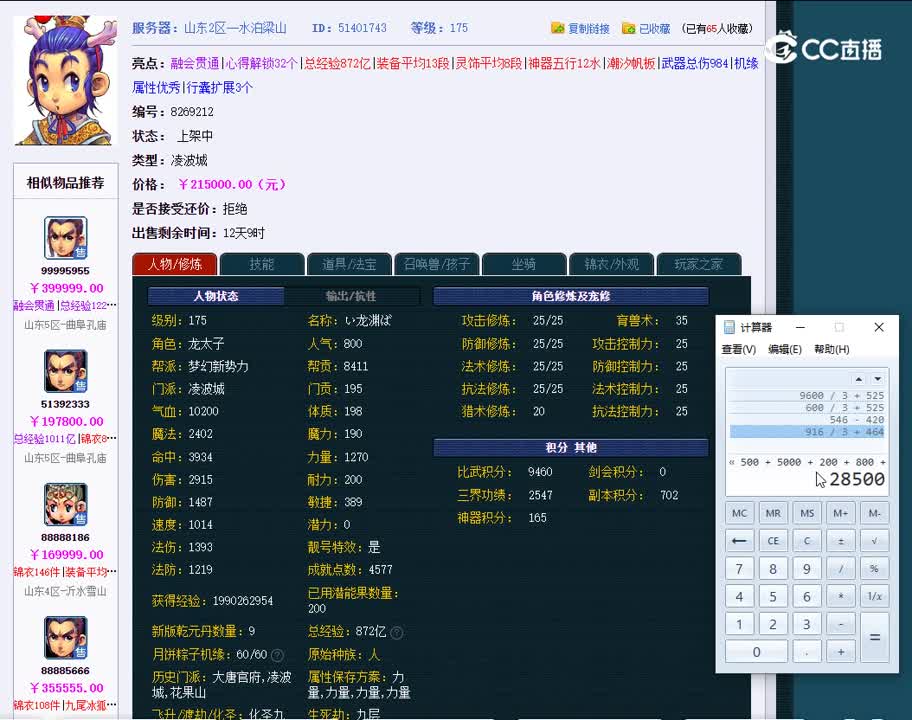Click help icon next to 总经验 872亿
The image size is (912, 720).
tap(397, 632)
